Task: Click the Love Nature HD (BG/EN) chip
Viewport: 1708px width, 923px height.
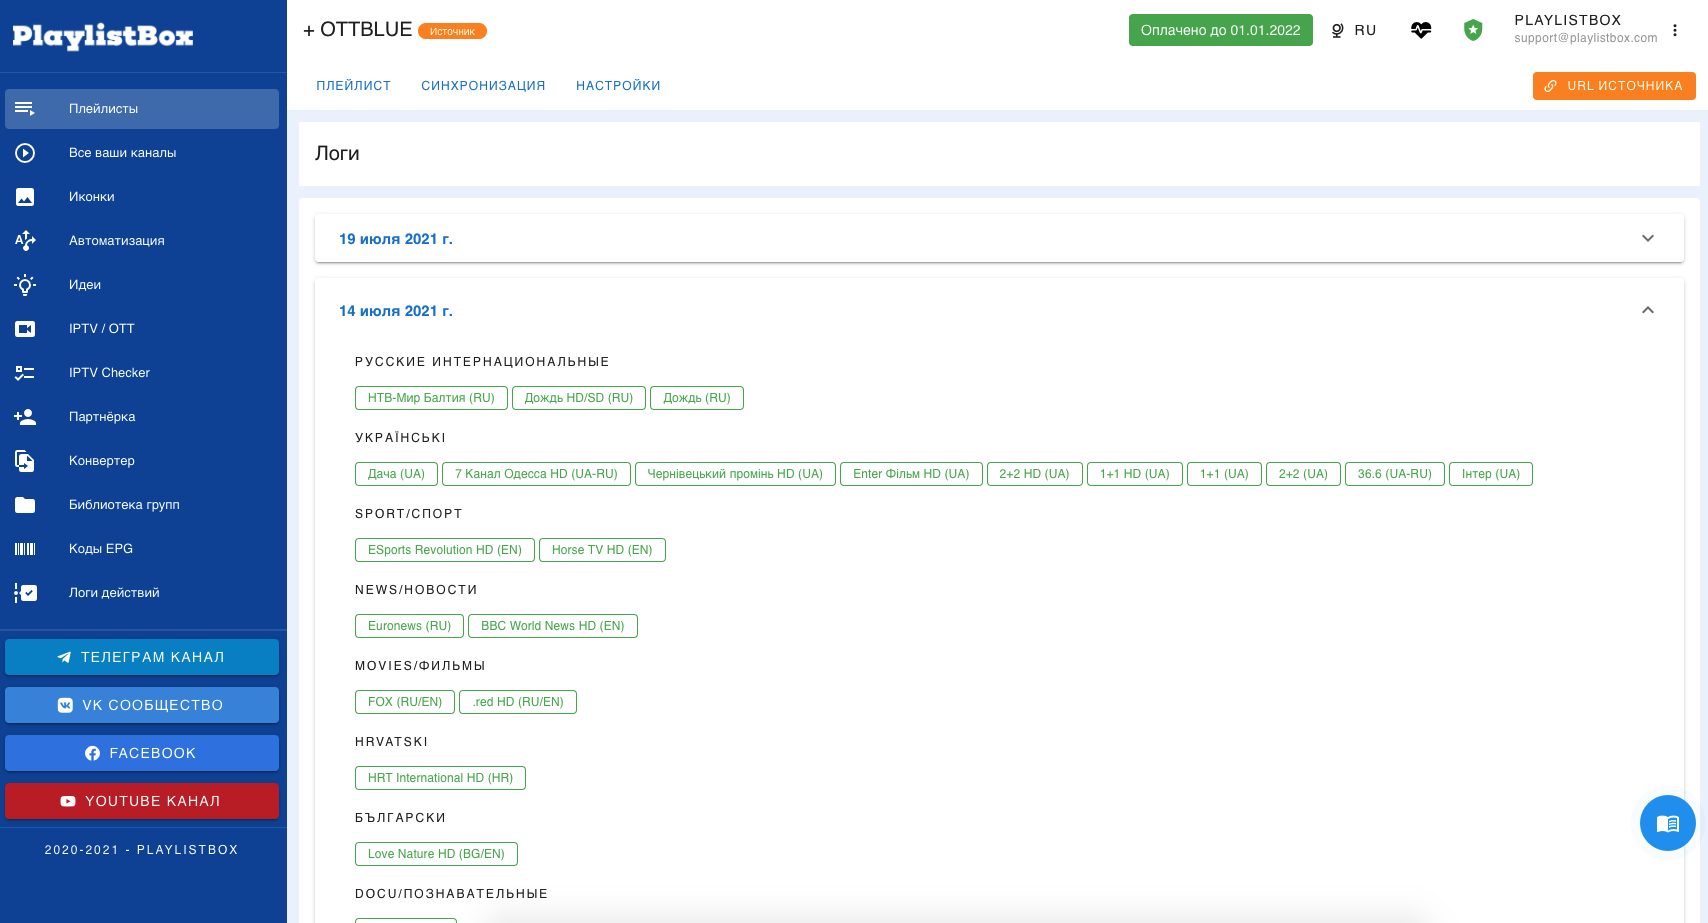Action: point(436,854)
